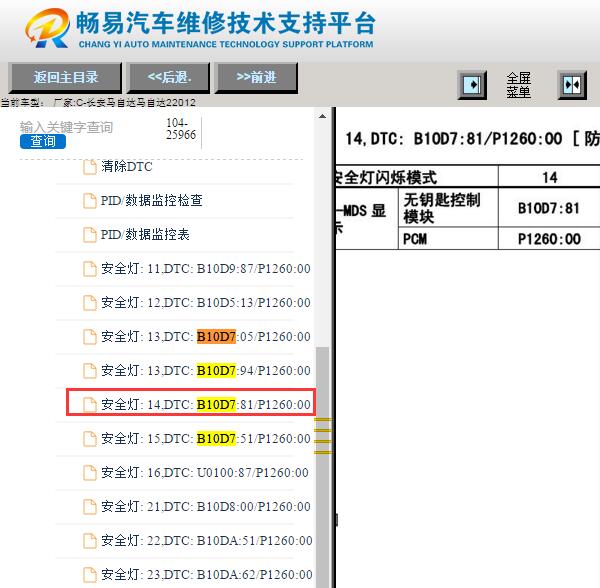
Task: Open PID/数据监控检查 tree item
Action: click(x=152, y=200)
